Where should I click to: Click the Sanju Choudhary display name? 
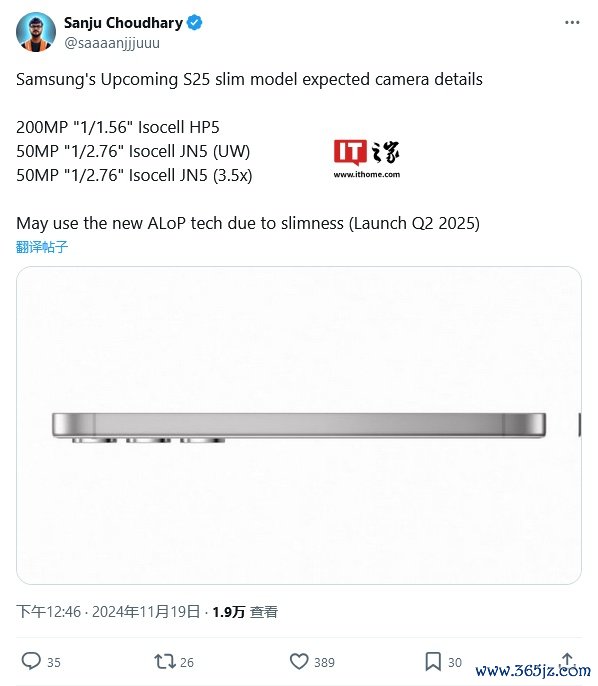pyautogui.click(x=123, y=23)
